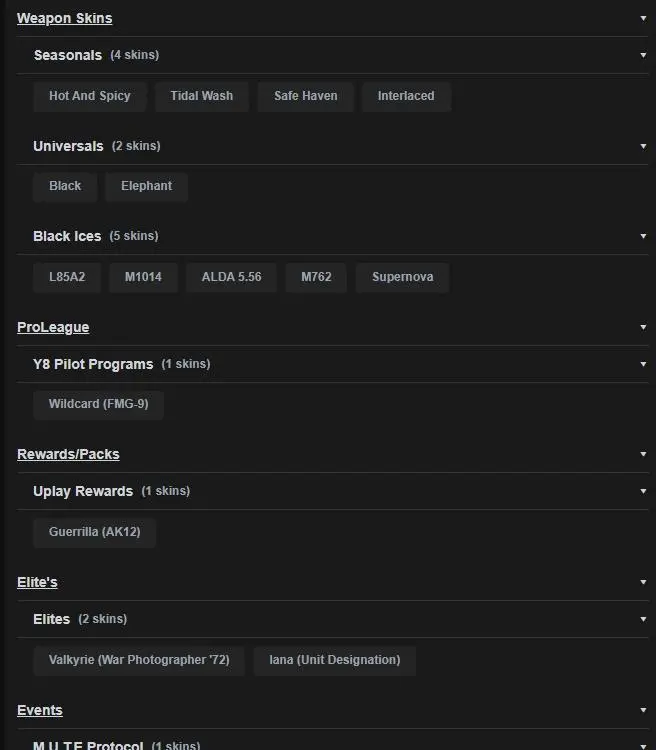
Task: Collapse the Black Ices group arrow
Action: coord(643,236)
